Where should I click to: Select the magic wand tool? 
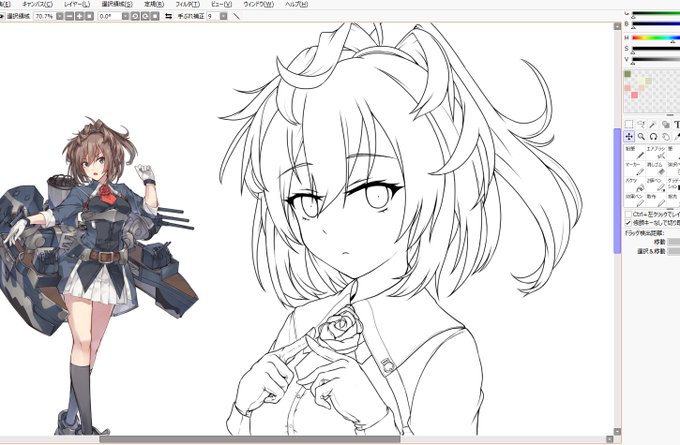pyautogui.click(x=653, y=125)
